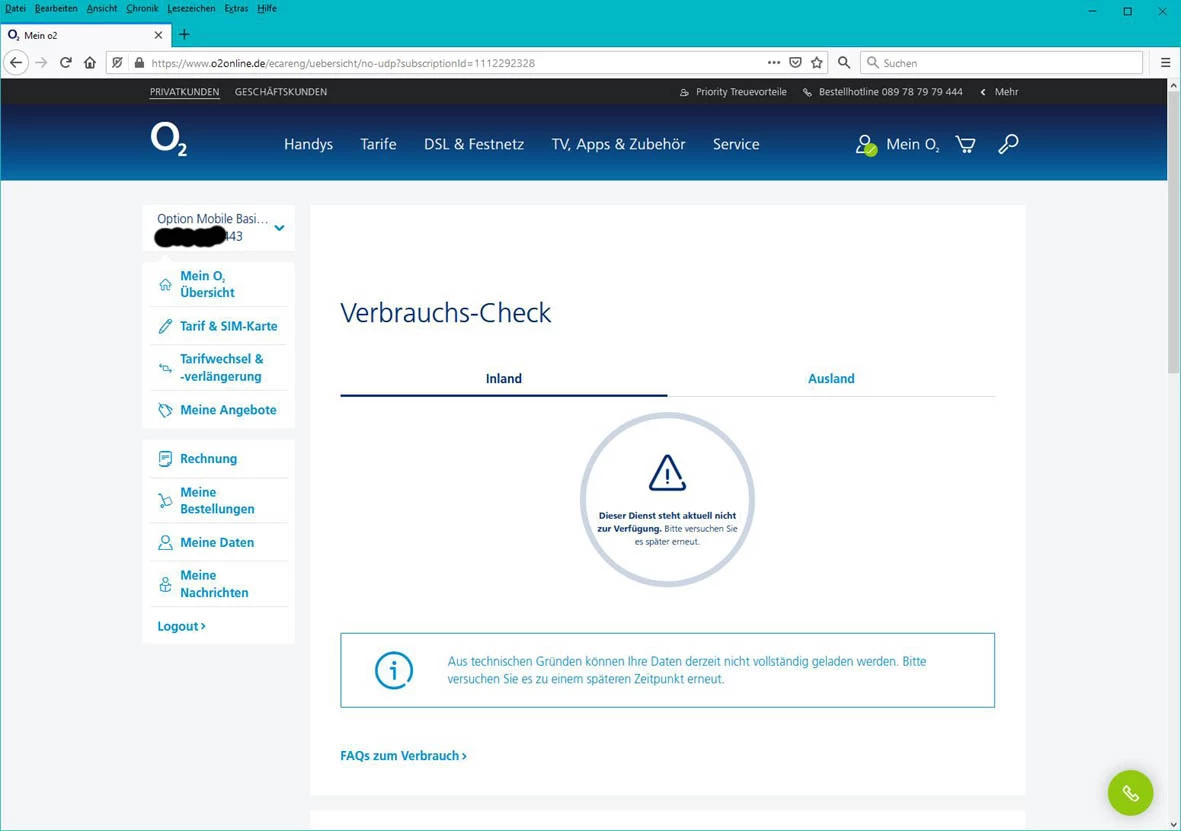Click the Mein O2 header text
The height and width of the screenshot is (831, 1181).
click(913, 145)
